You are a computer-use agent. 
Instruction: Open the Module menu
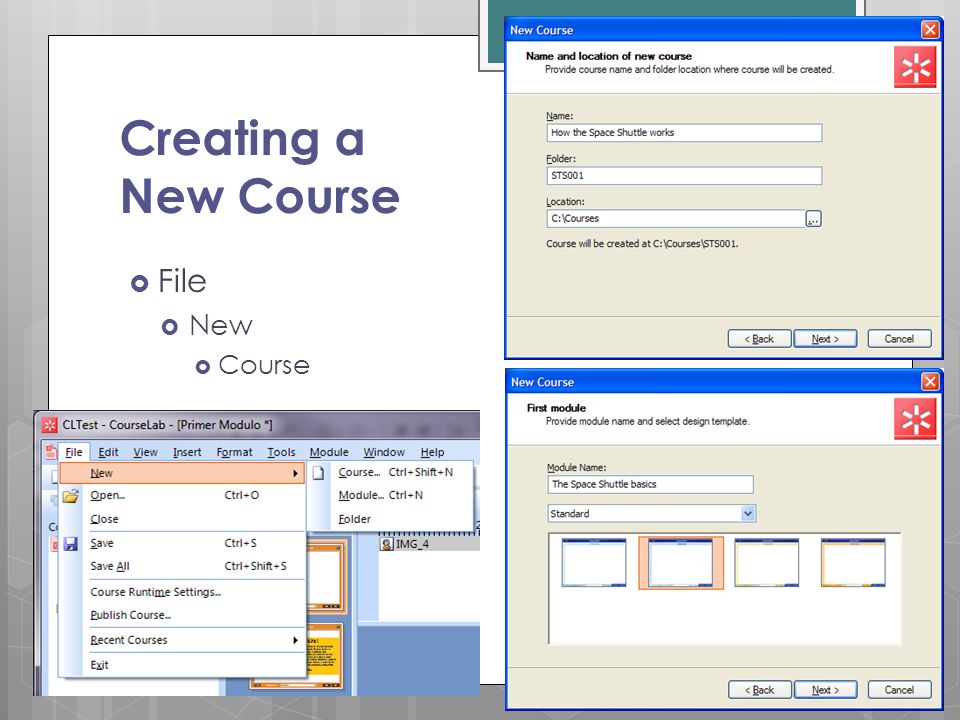click(329, 452)
